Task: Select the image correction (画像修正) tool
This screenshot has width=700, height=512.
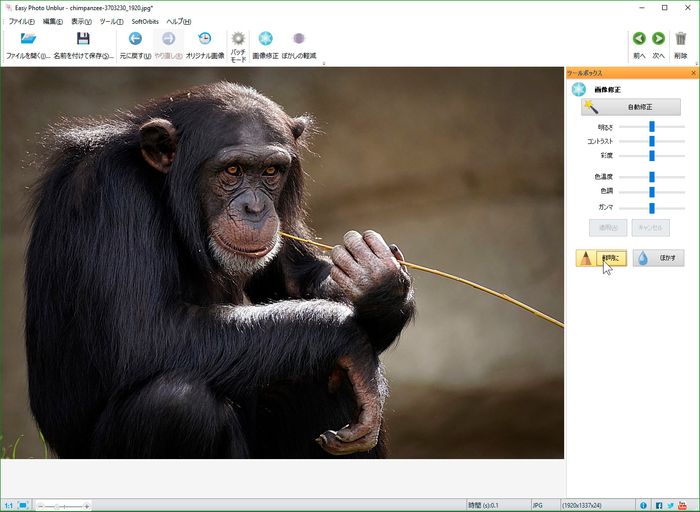Action: pyautogui.click(x=266, y=39)
